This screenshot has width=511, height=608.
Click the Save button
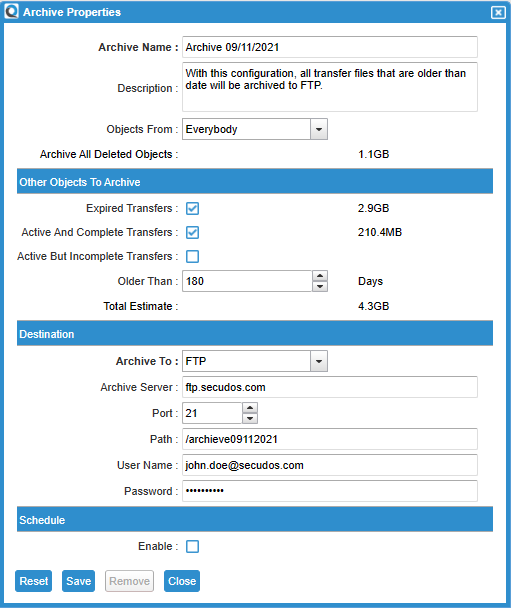point(78,581)
